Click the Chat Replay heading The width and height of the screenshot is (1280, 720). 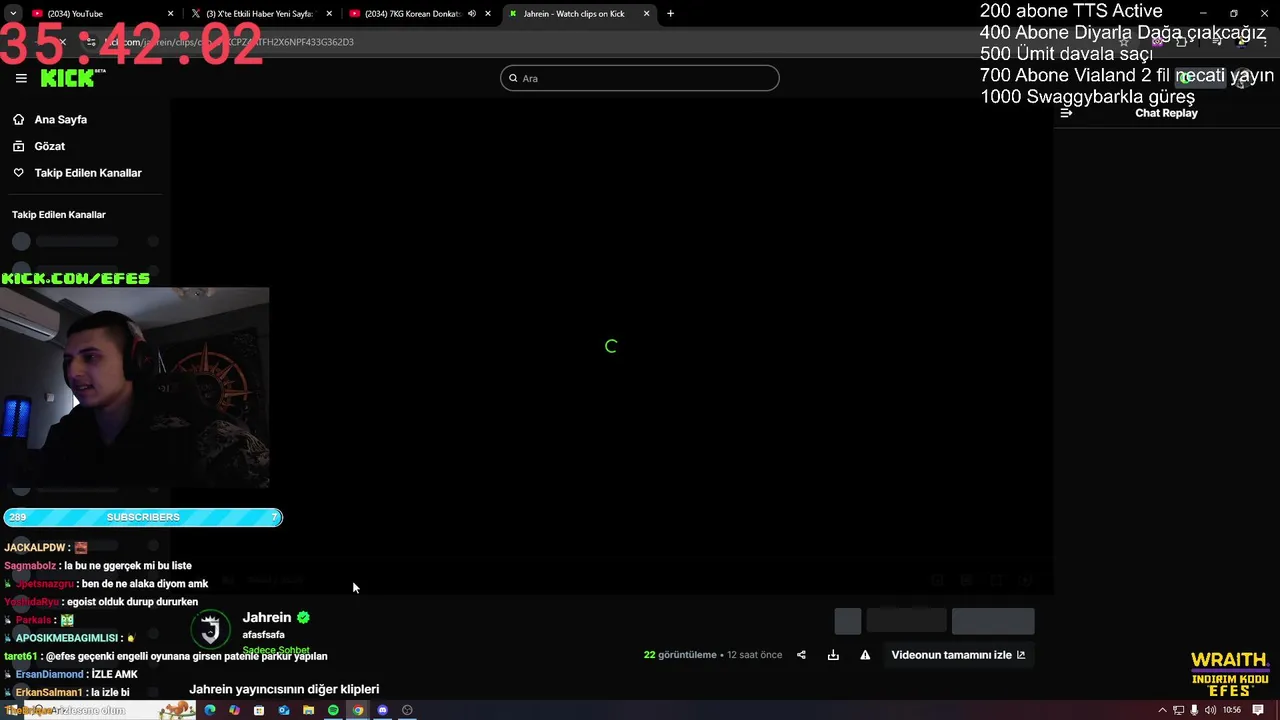[1166, 113]
